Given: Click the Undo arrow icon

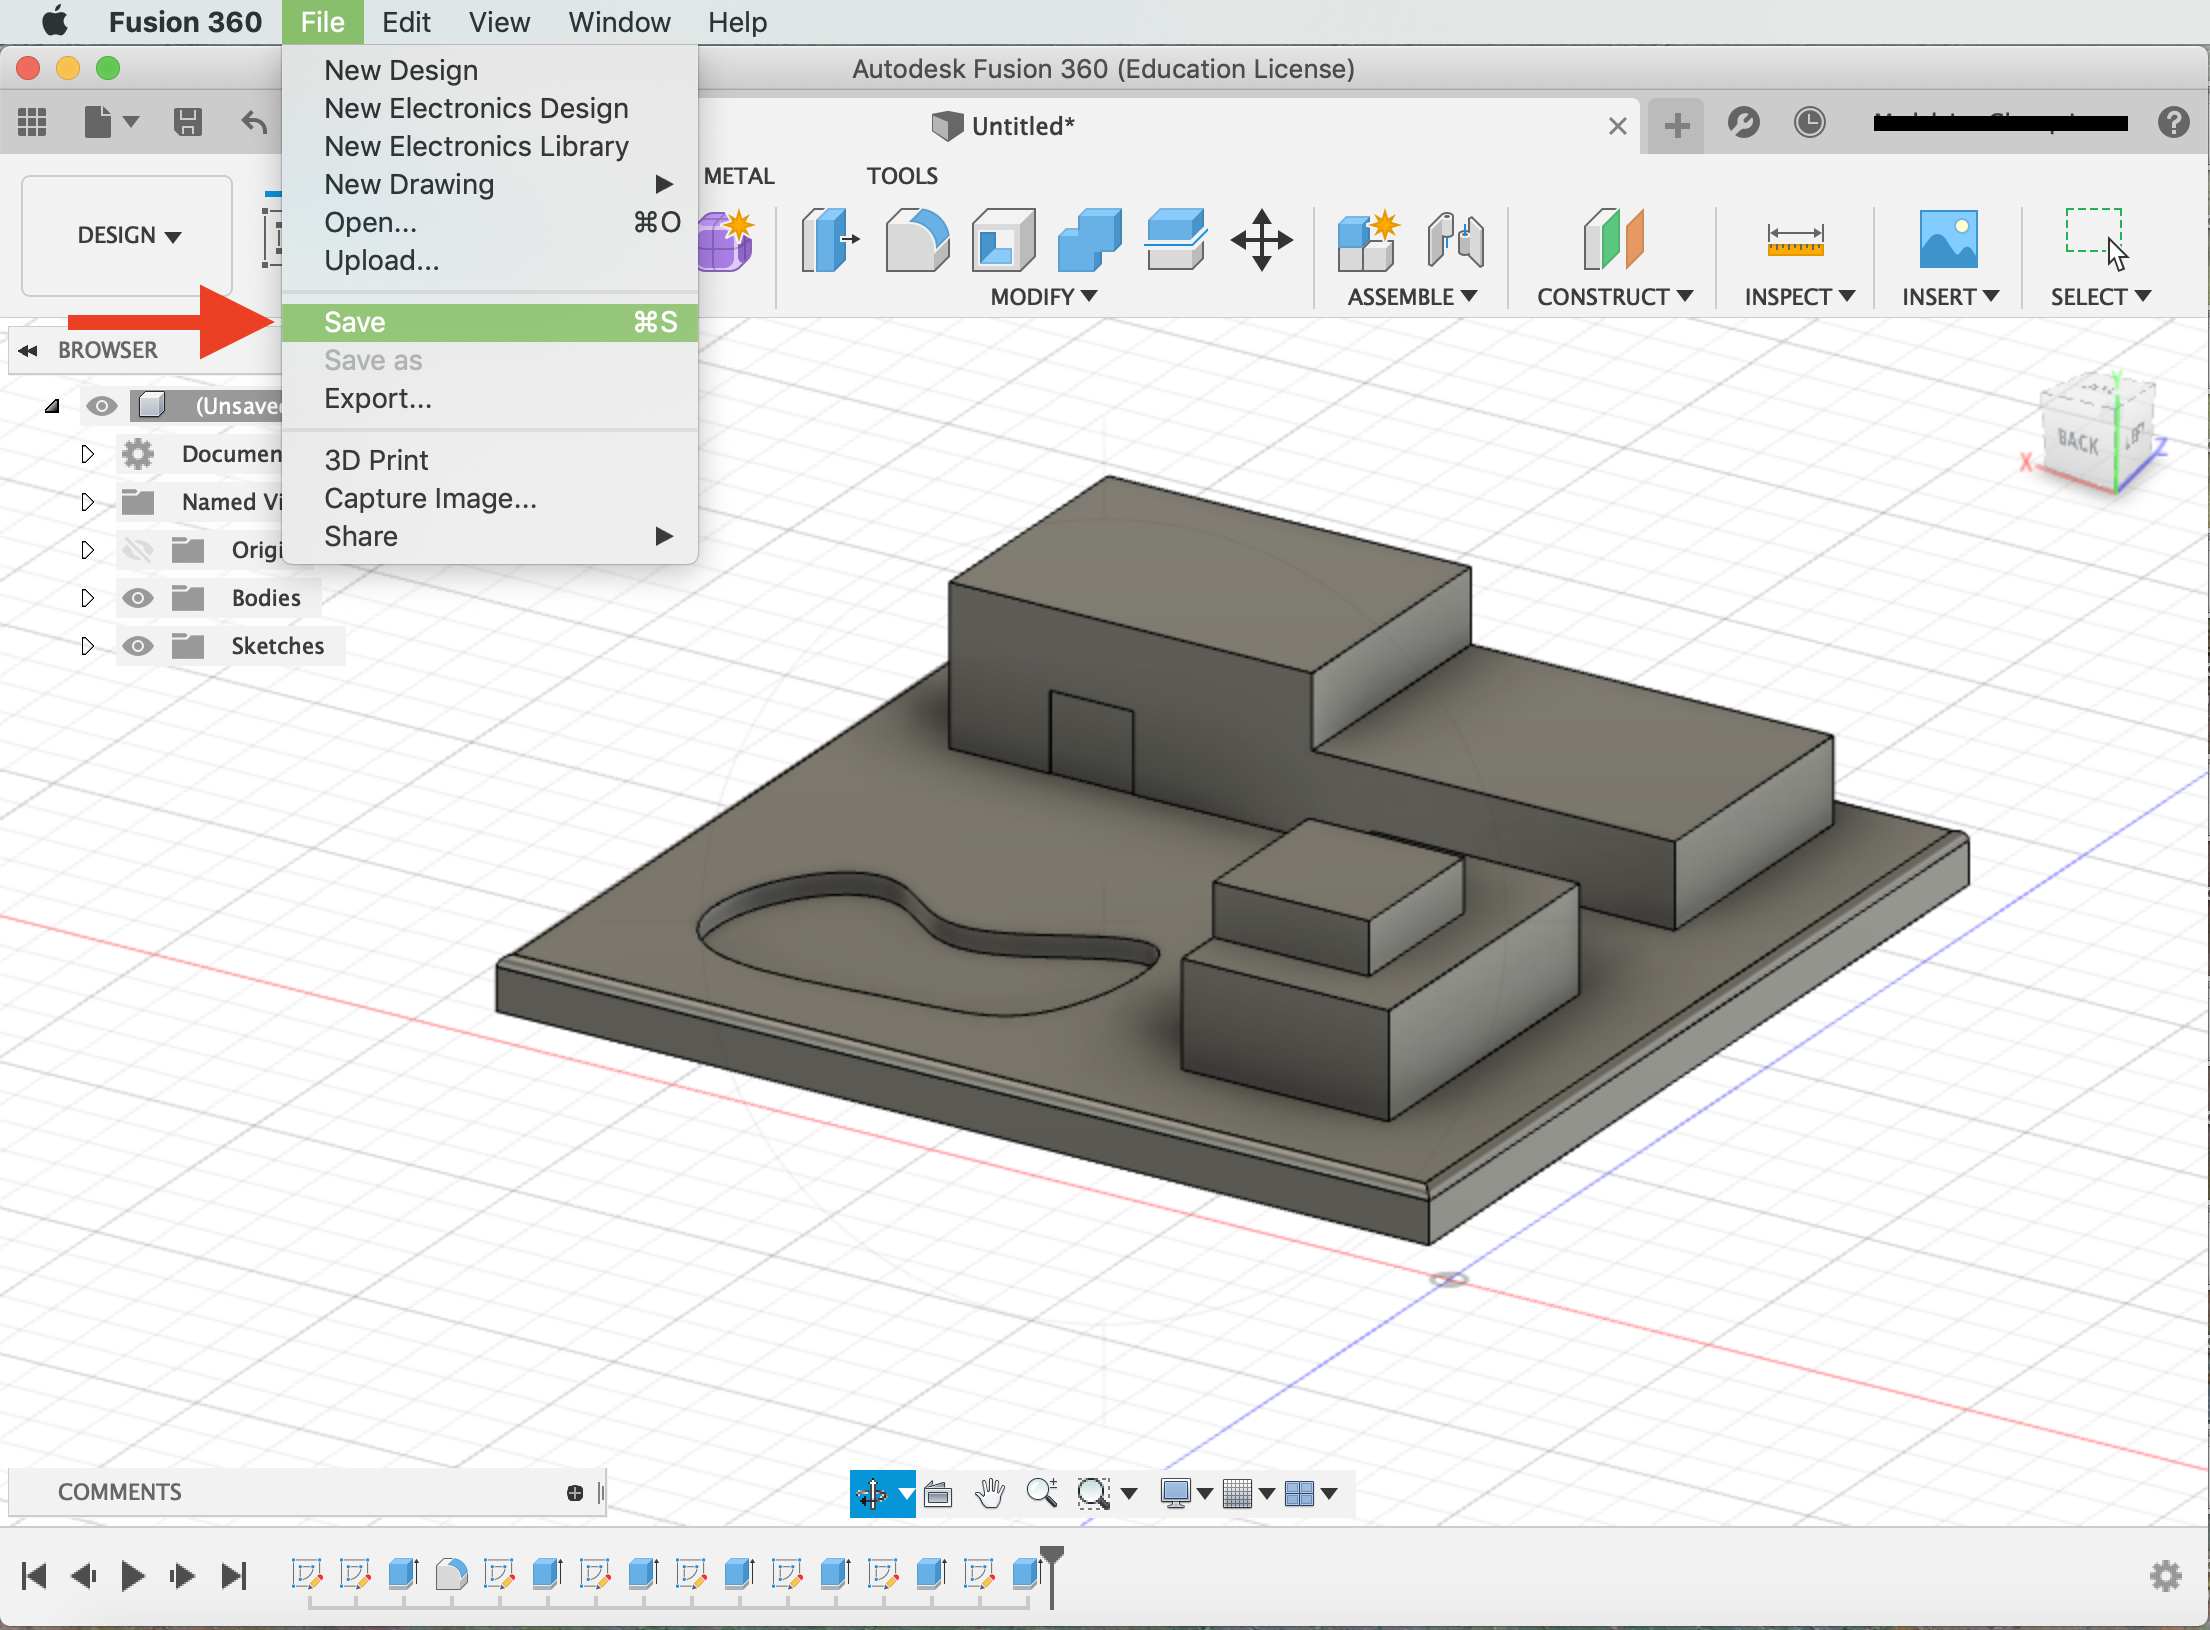Looking at the screenshot, I should pyautogui.click(x=255, y=123).
